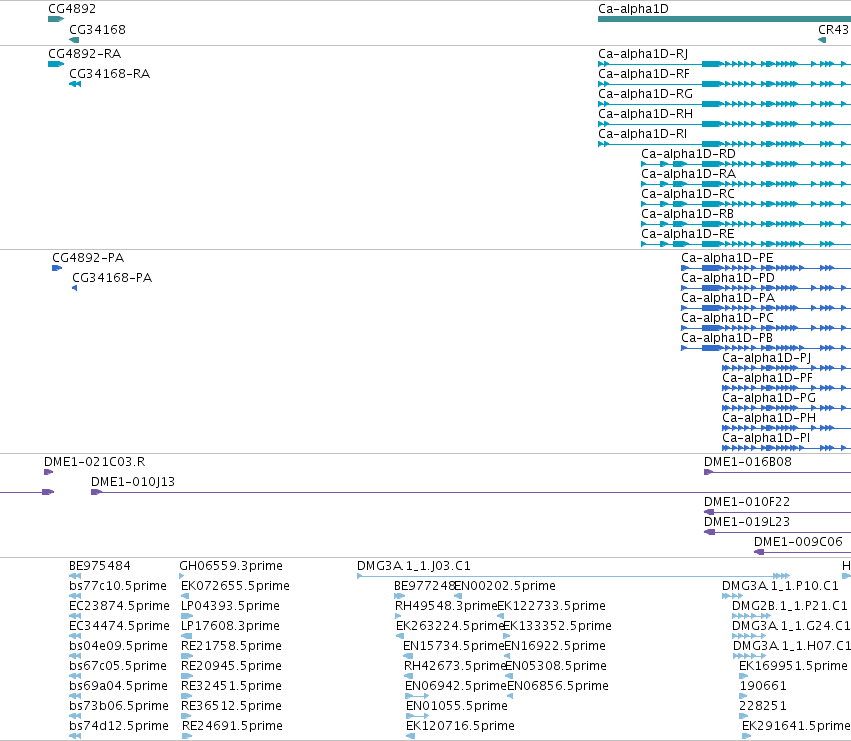Click the CG4892-PA protein feature

(x=57, y=268)
